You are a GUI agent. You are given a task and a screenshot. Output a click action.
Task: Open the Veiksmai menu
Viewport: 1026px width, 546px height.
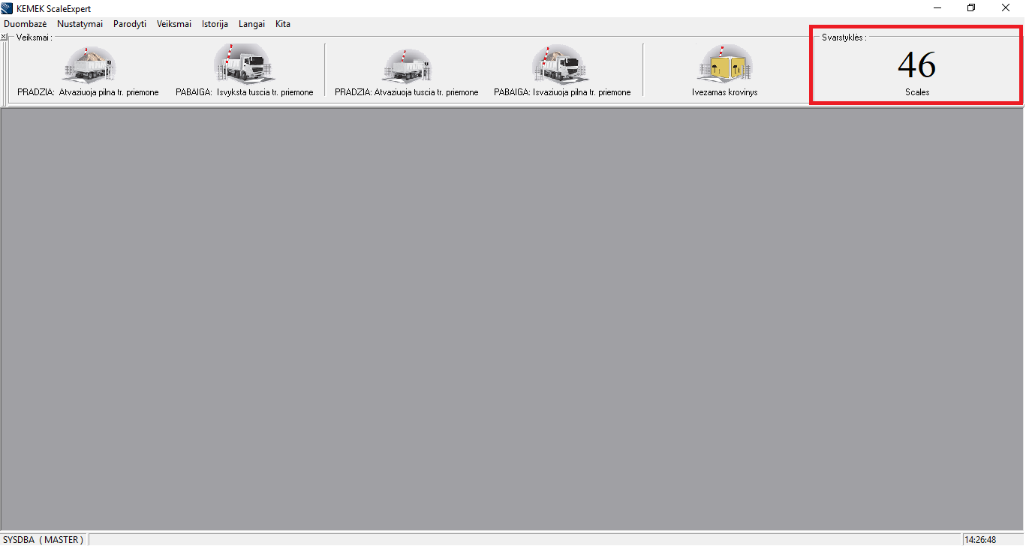click(174, 24)
